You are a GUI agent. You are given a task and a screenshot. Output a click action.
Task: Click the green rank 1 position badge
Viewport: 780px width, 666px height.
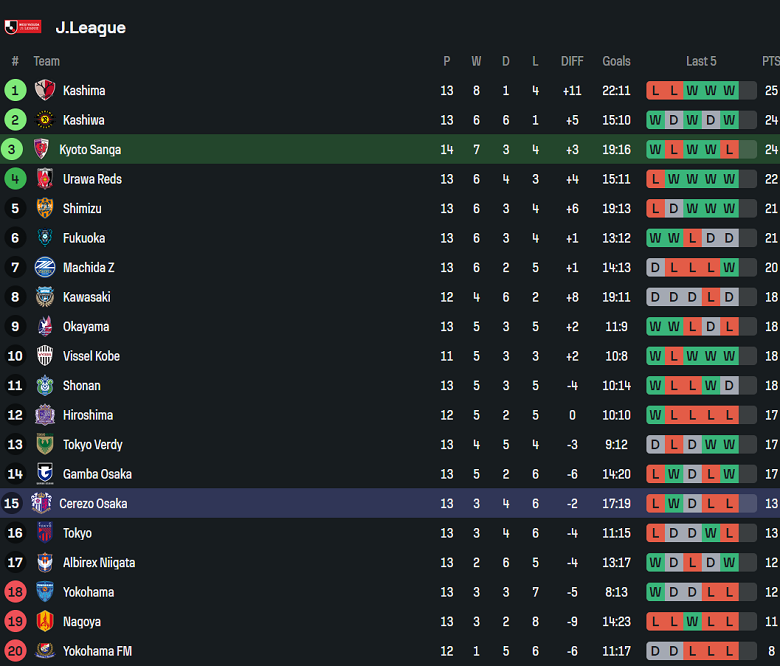pyautogui.click(x=15, y=90)
